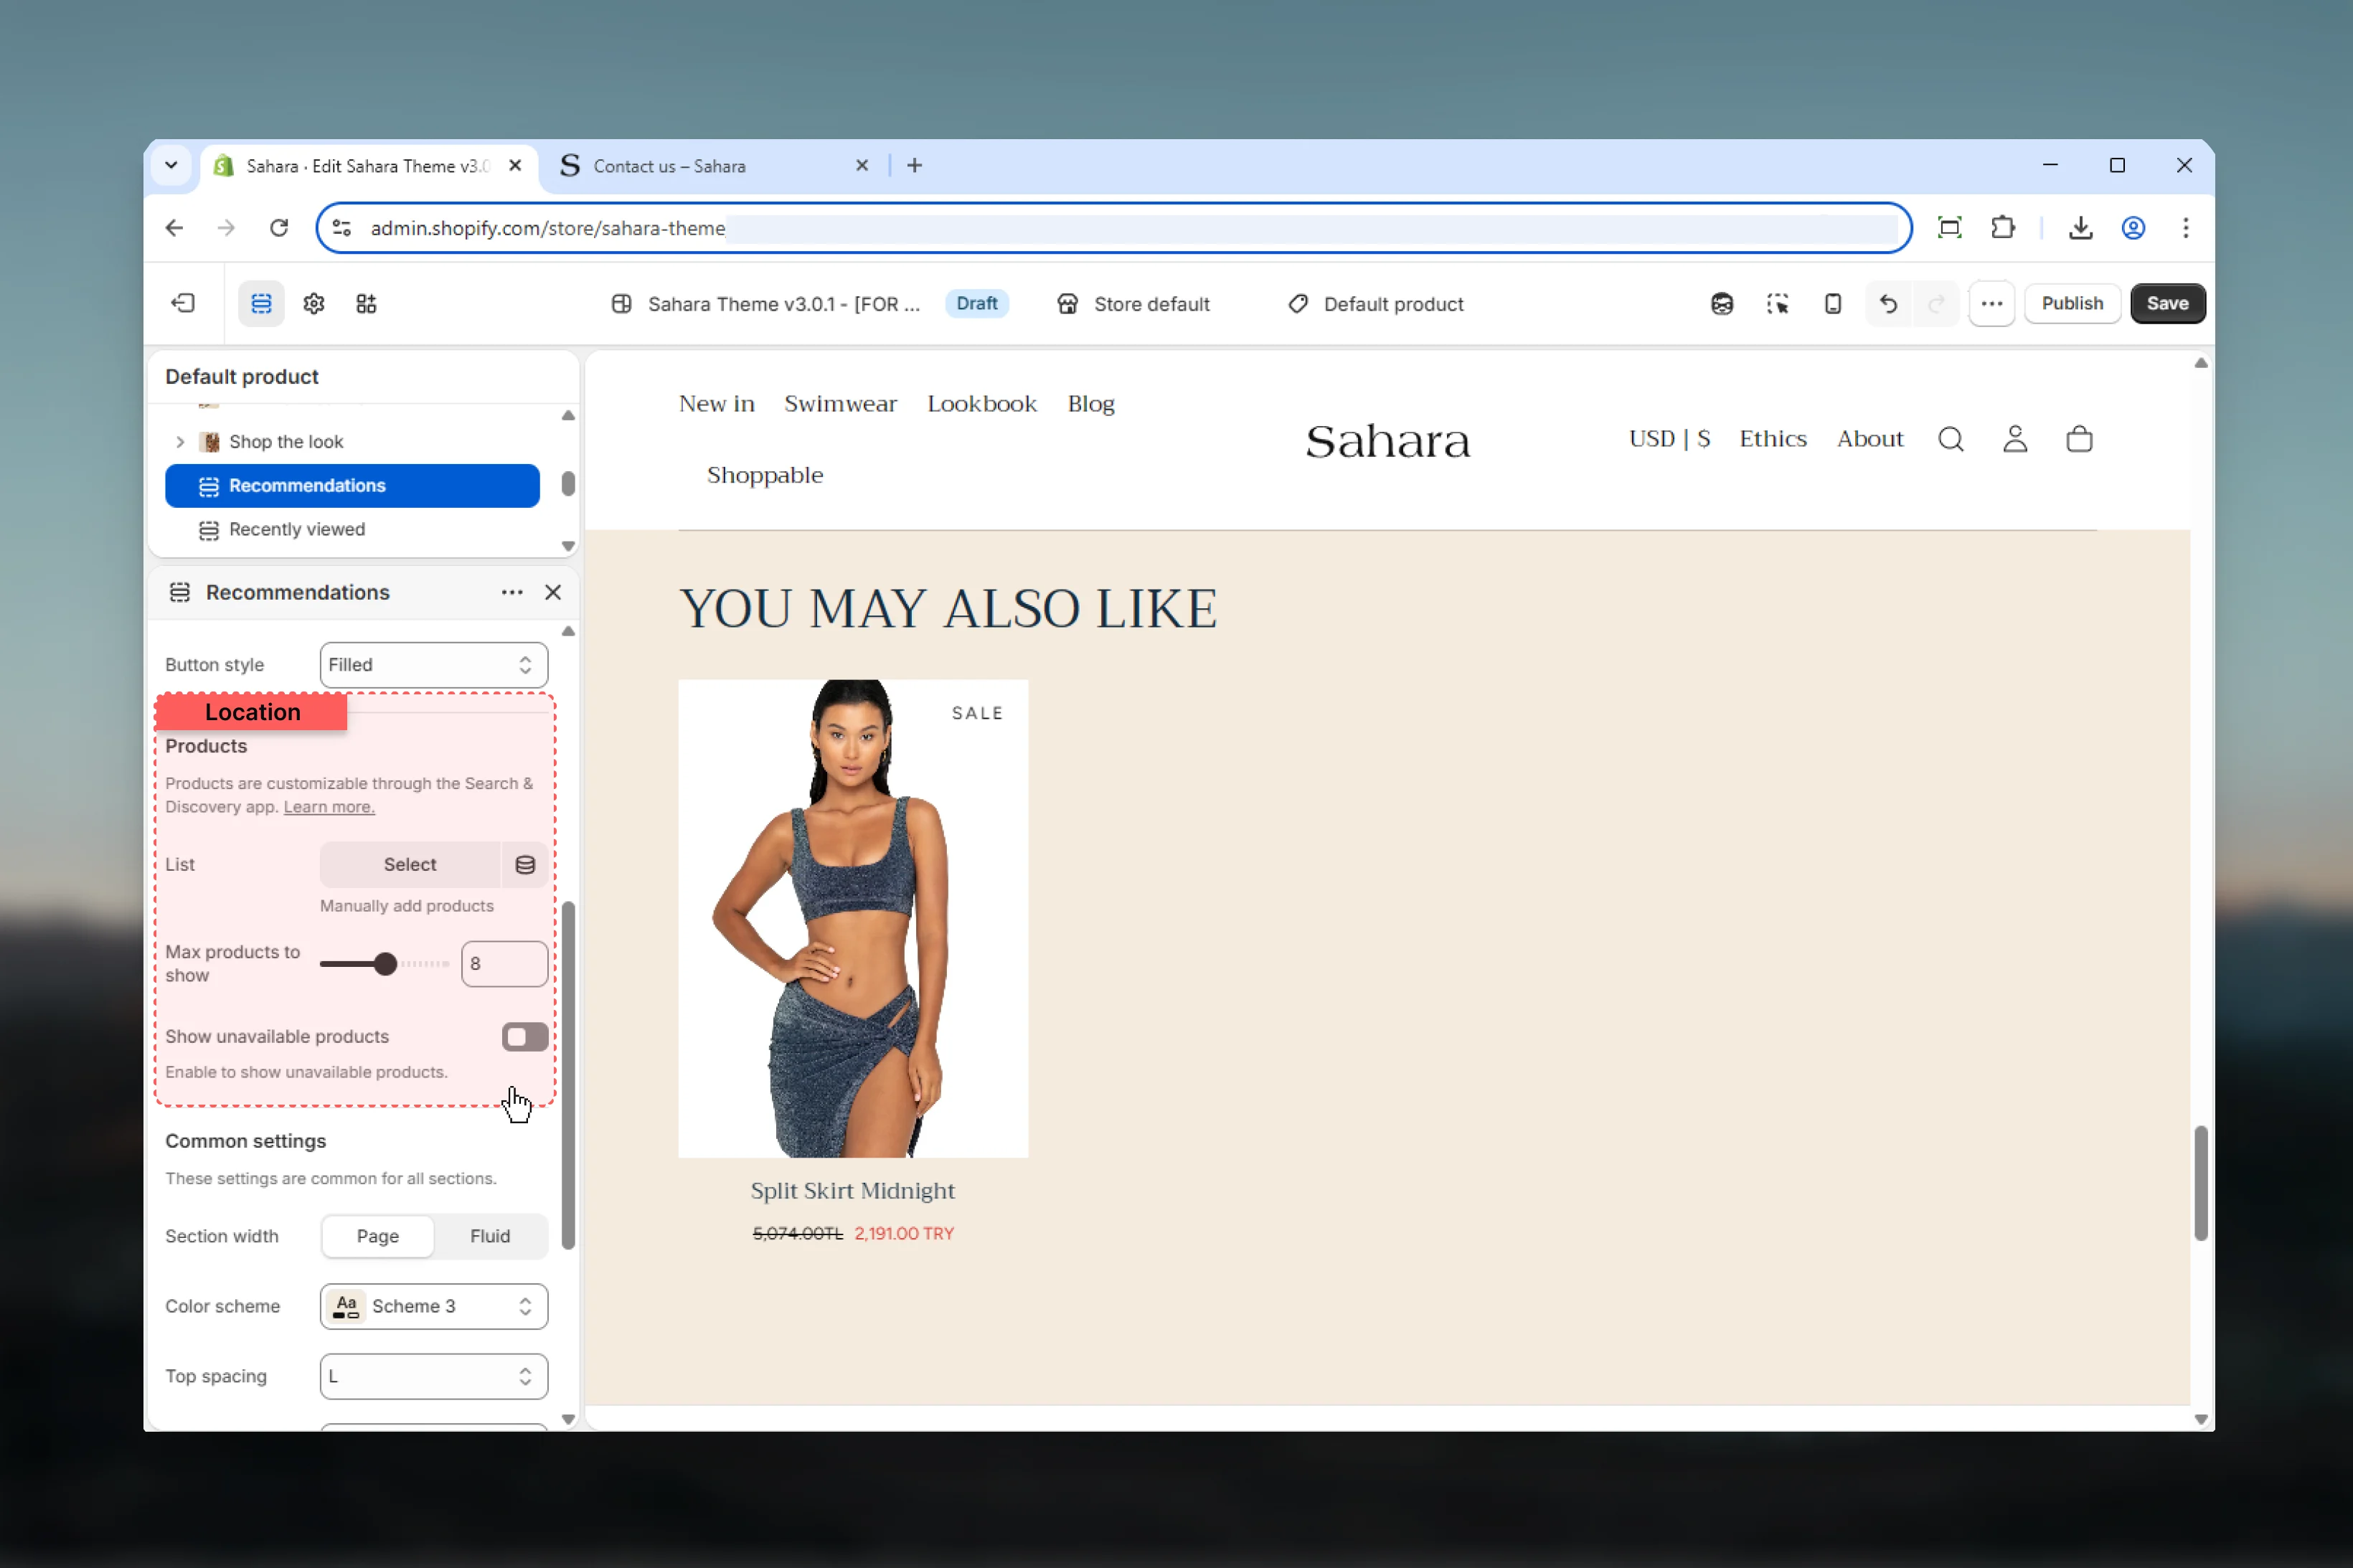Toggle Show unavailable products switch
The width and height of the screenshot is (2353, 1568).
point(524,1037)
